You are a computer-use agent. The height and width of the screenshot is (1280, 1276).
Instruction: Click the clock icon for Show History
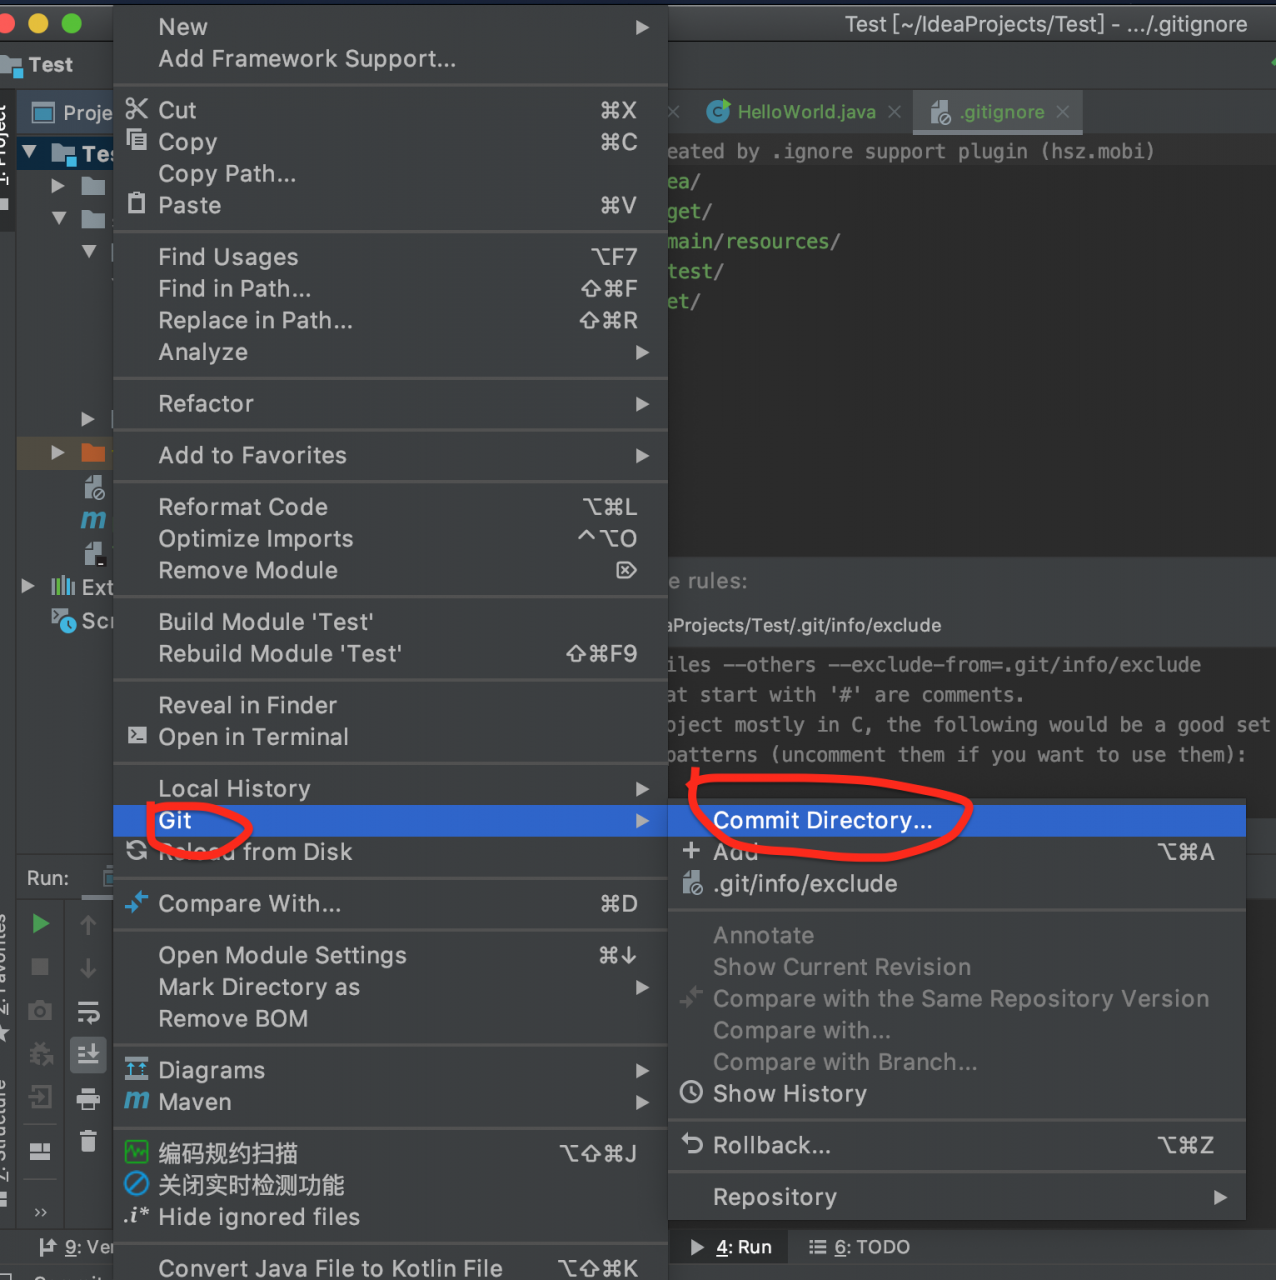click(x=691, y=1092)
